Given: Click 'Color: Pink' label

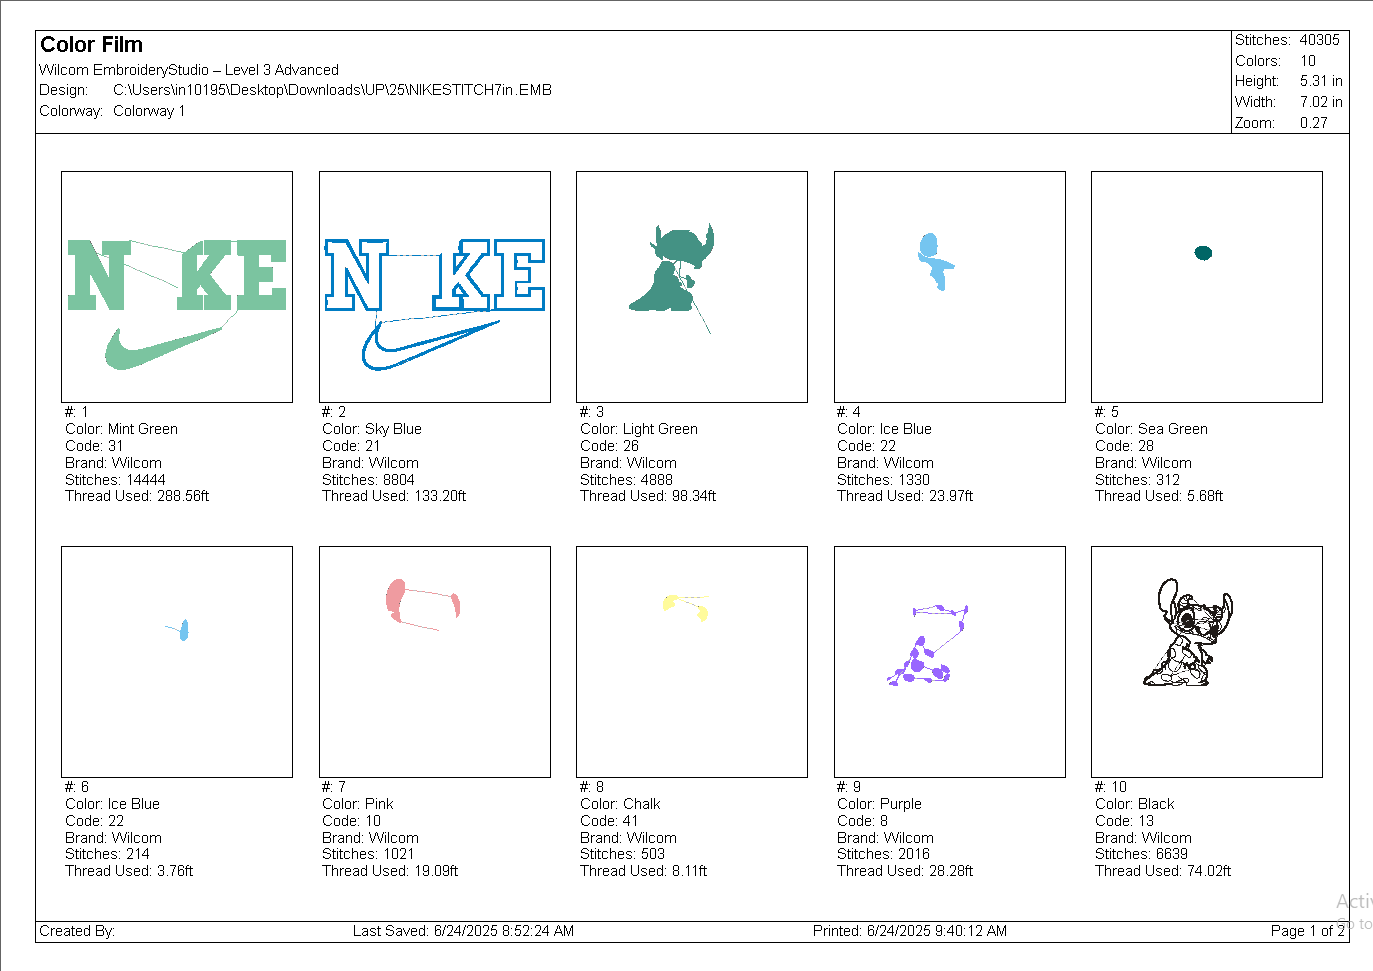Looking at the screenshot, I should click(x=358, y=804).
